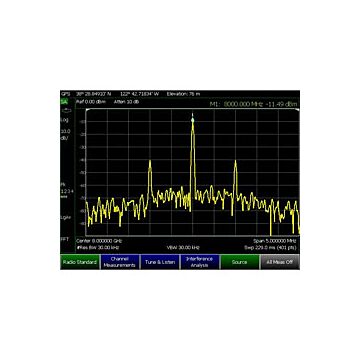Click the Center frequency readout

click(99, 241)
